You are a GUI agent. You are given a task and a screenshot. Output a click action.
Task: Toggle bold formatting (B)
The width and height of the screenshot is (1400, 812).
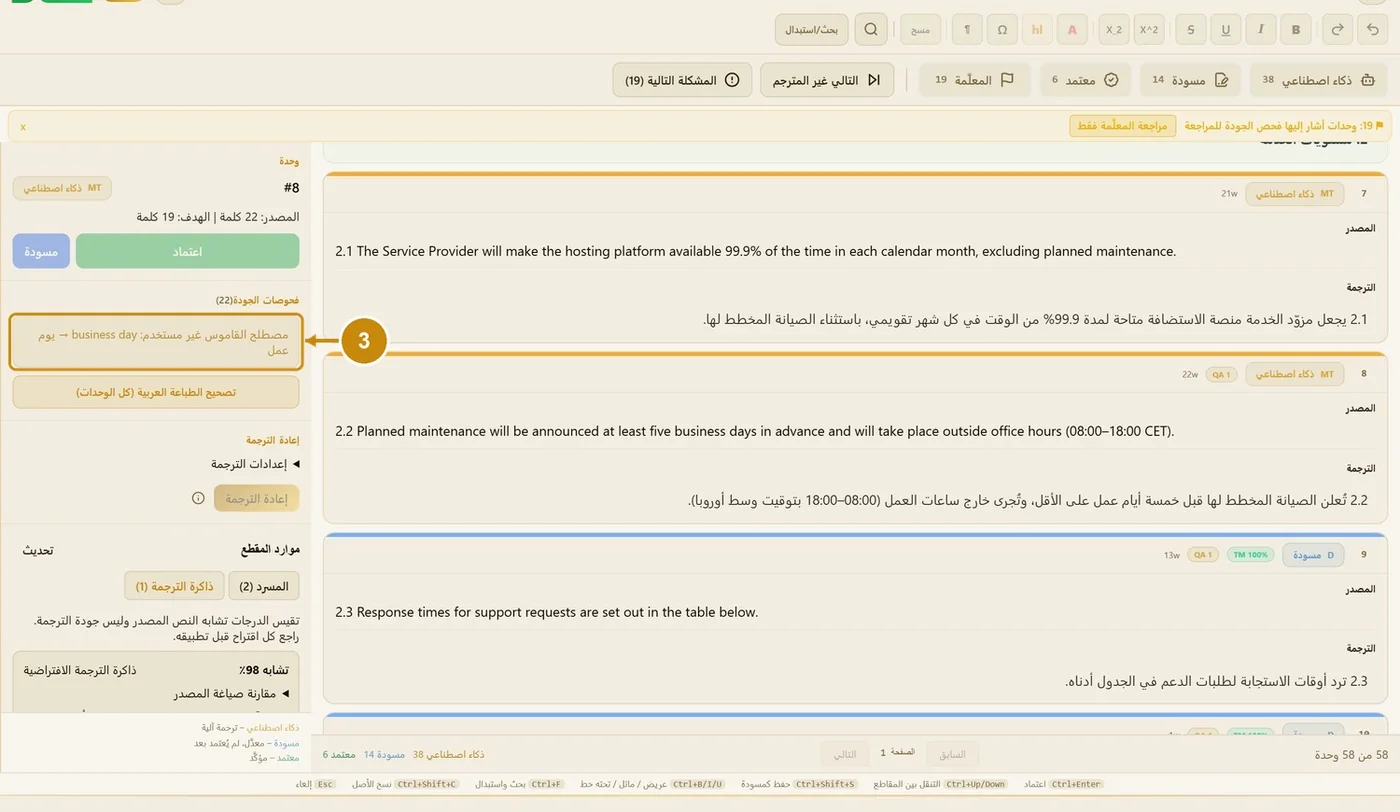coord(1296,30)
